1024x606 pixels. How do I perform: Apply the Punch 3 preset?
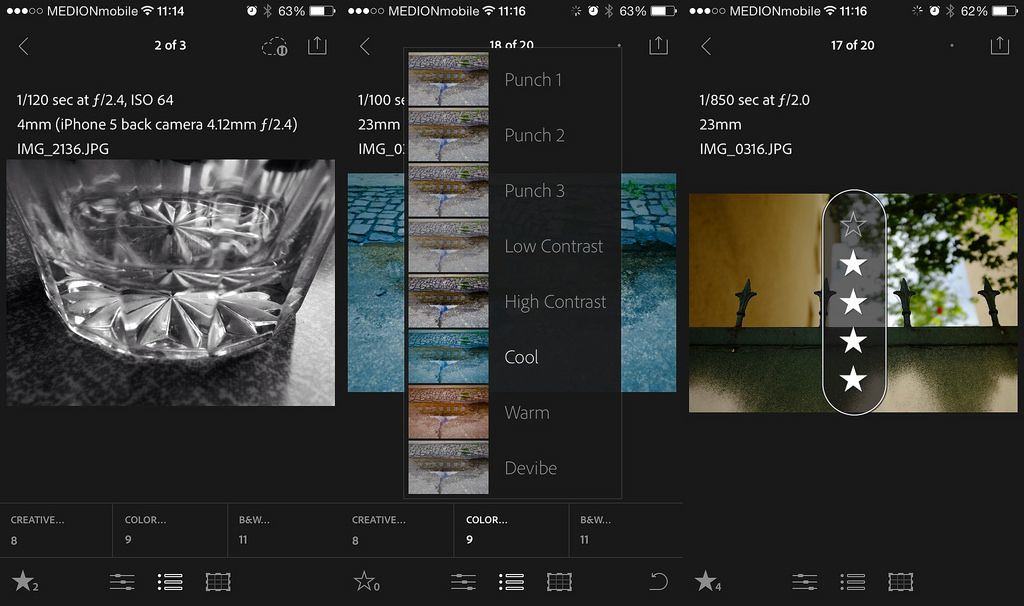pos(513,191)
